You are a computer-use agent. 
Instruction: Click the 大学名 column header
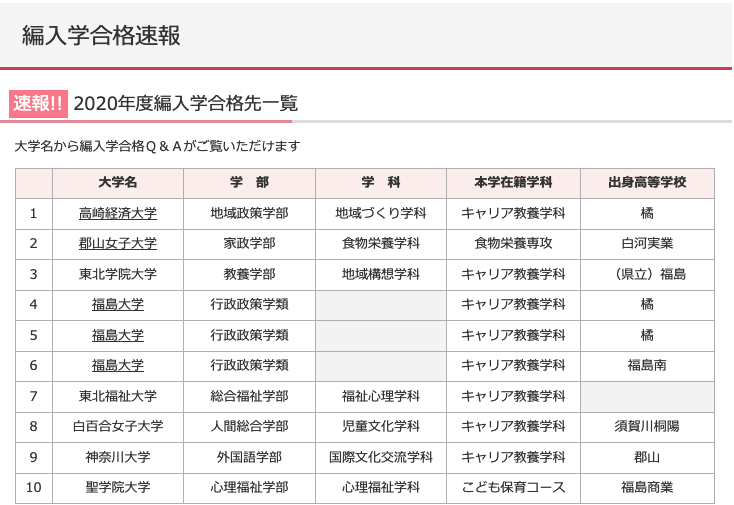[x=117, y=183]
